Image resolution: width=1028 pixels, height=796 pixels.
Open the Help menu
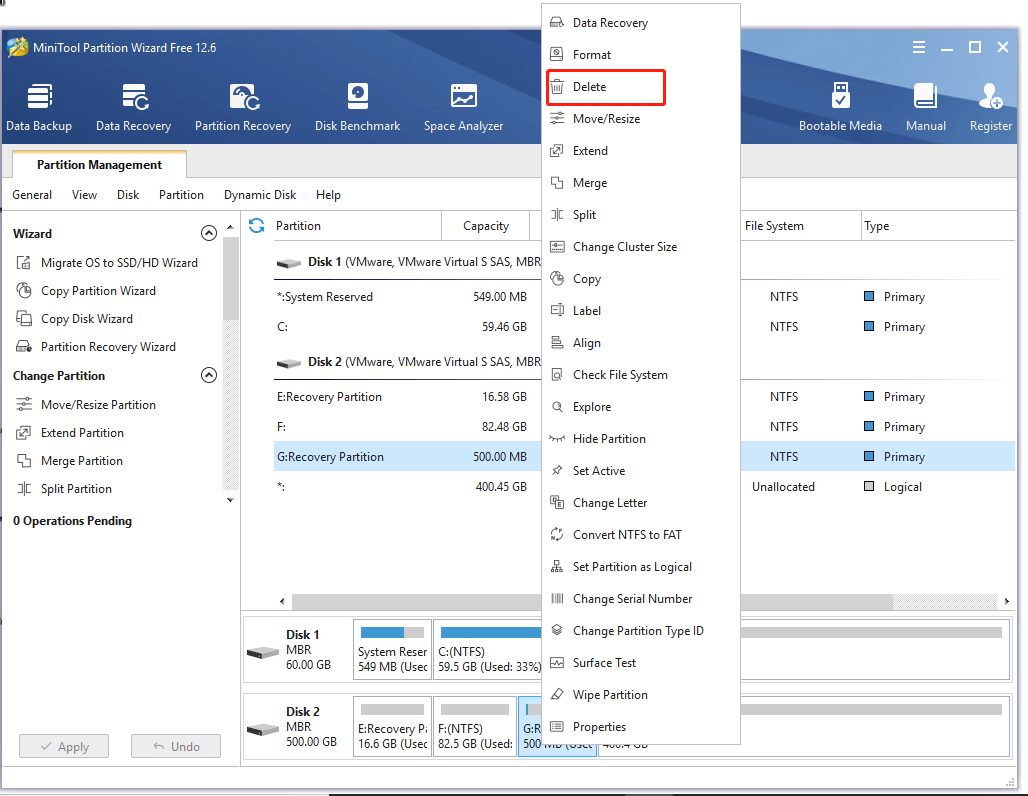point(328,195)
